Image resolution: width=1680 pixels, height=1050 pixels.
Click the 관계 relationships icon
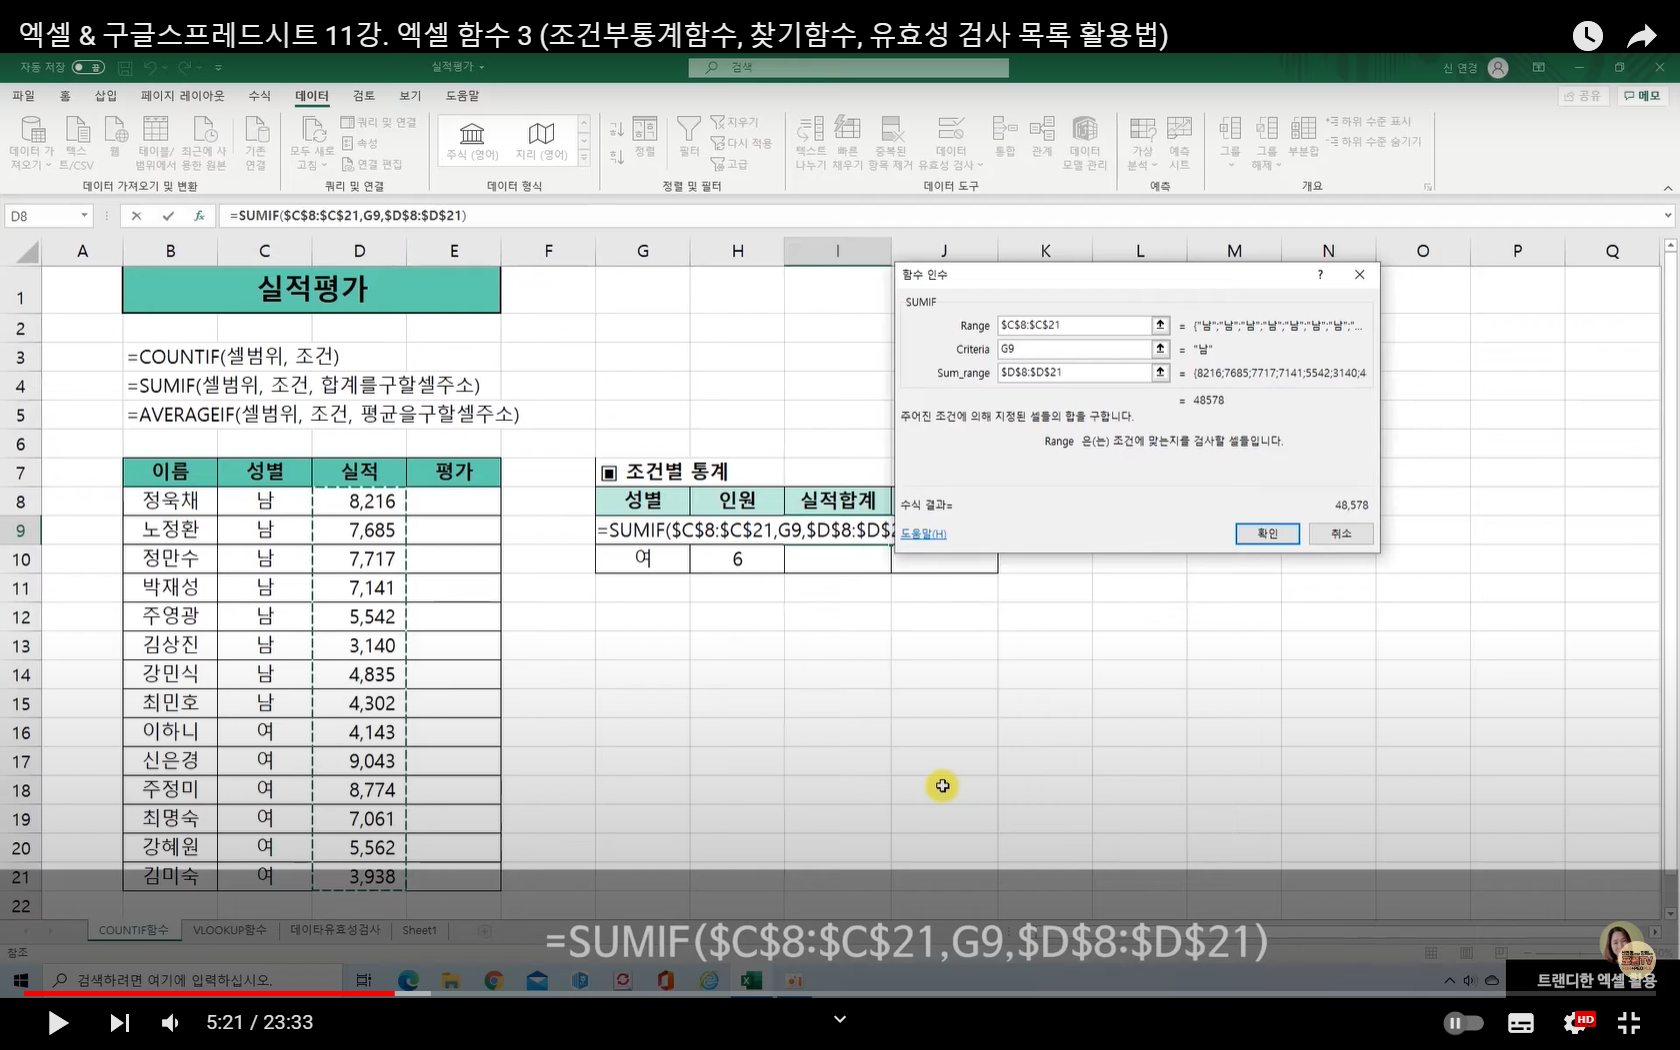(x=1042, y=137)
